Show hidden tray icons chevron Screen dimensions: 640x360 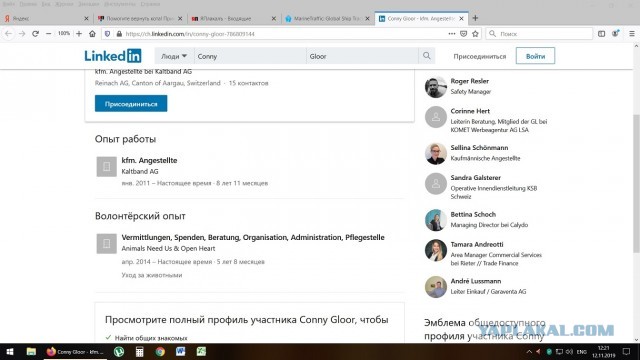(x=529, y=351)
